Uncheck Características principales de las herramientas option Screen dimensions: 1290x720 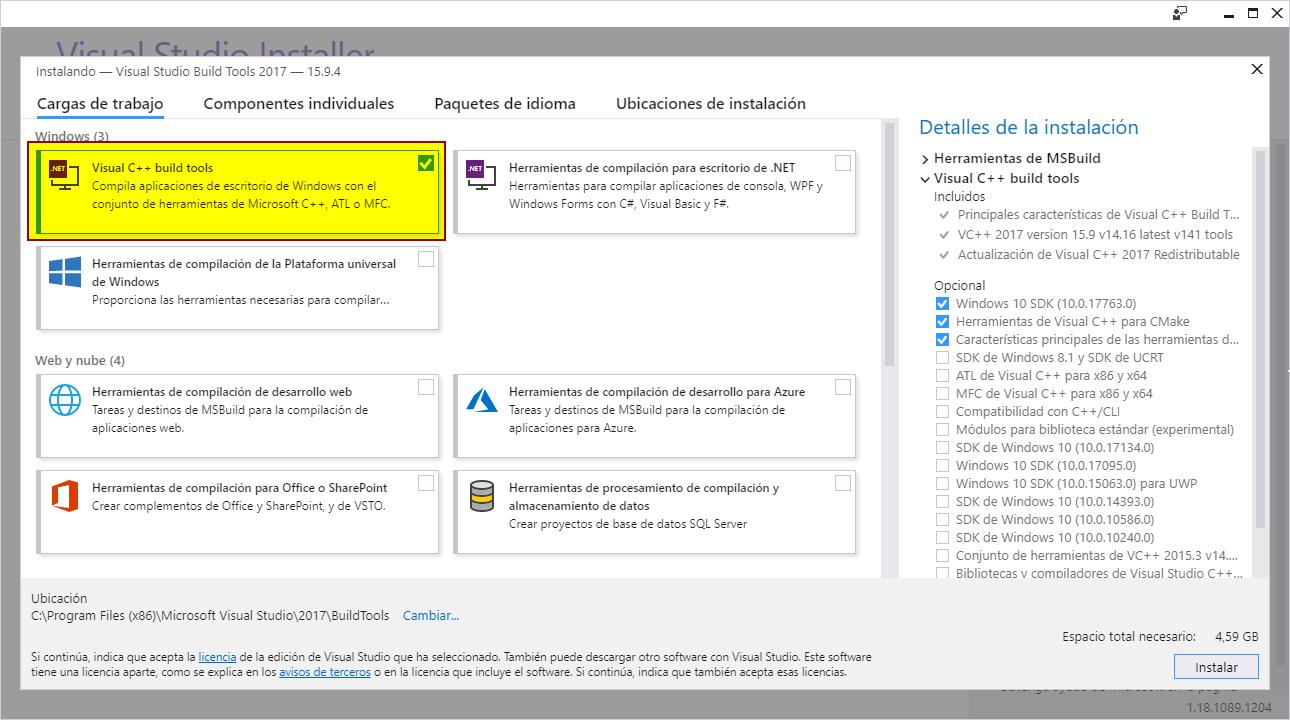(x=942, y=339)
